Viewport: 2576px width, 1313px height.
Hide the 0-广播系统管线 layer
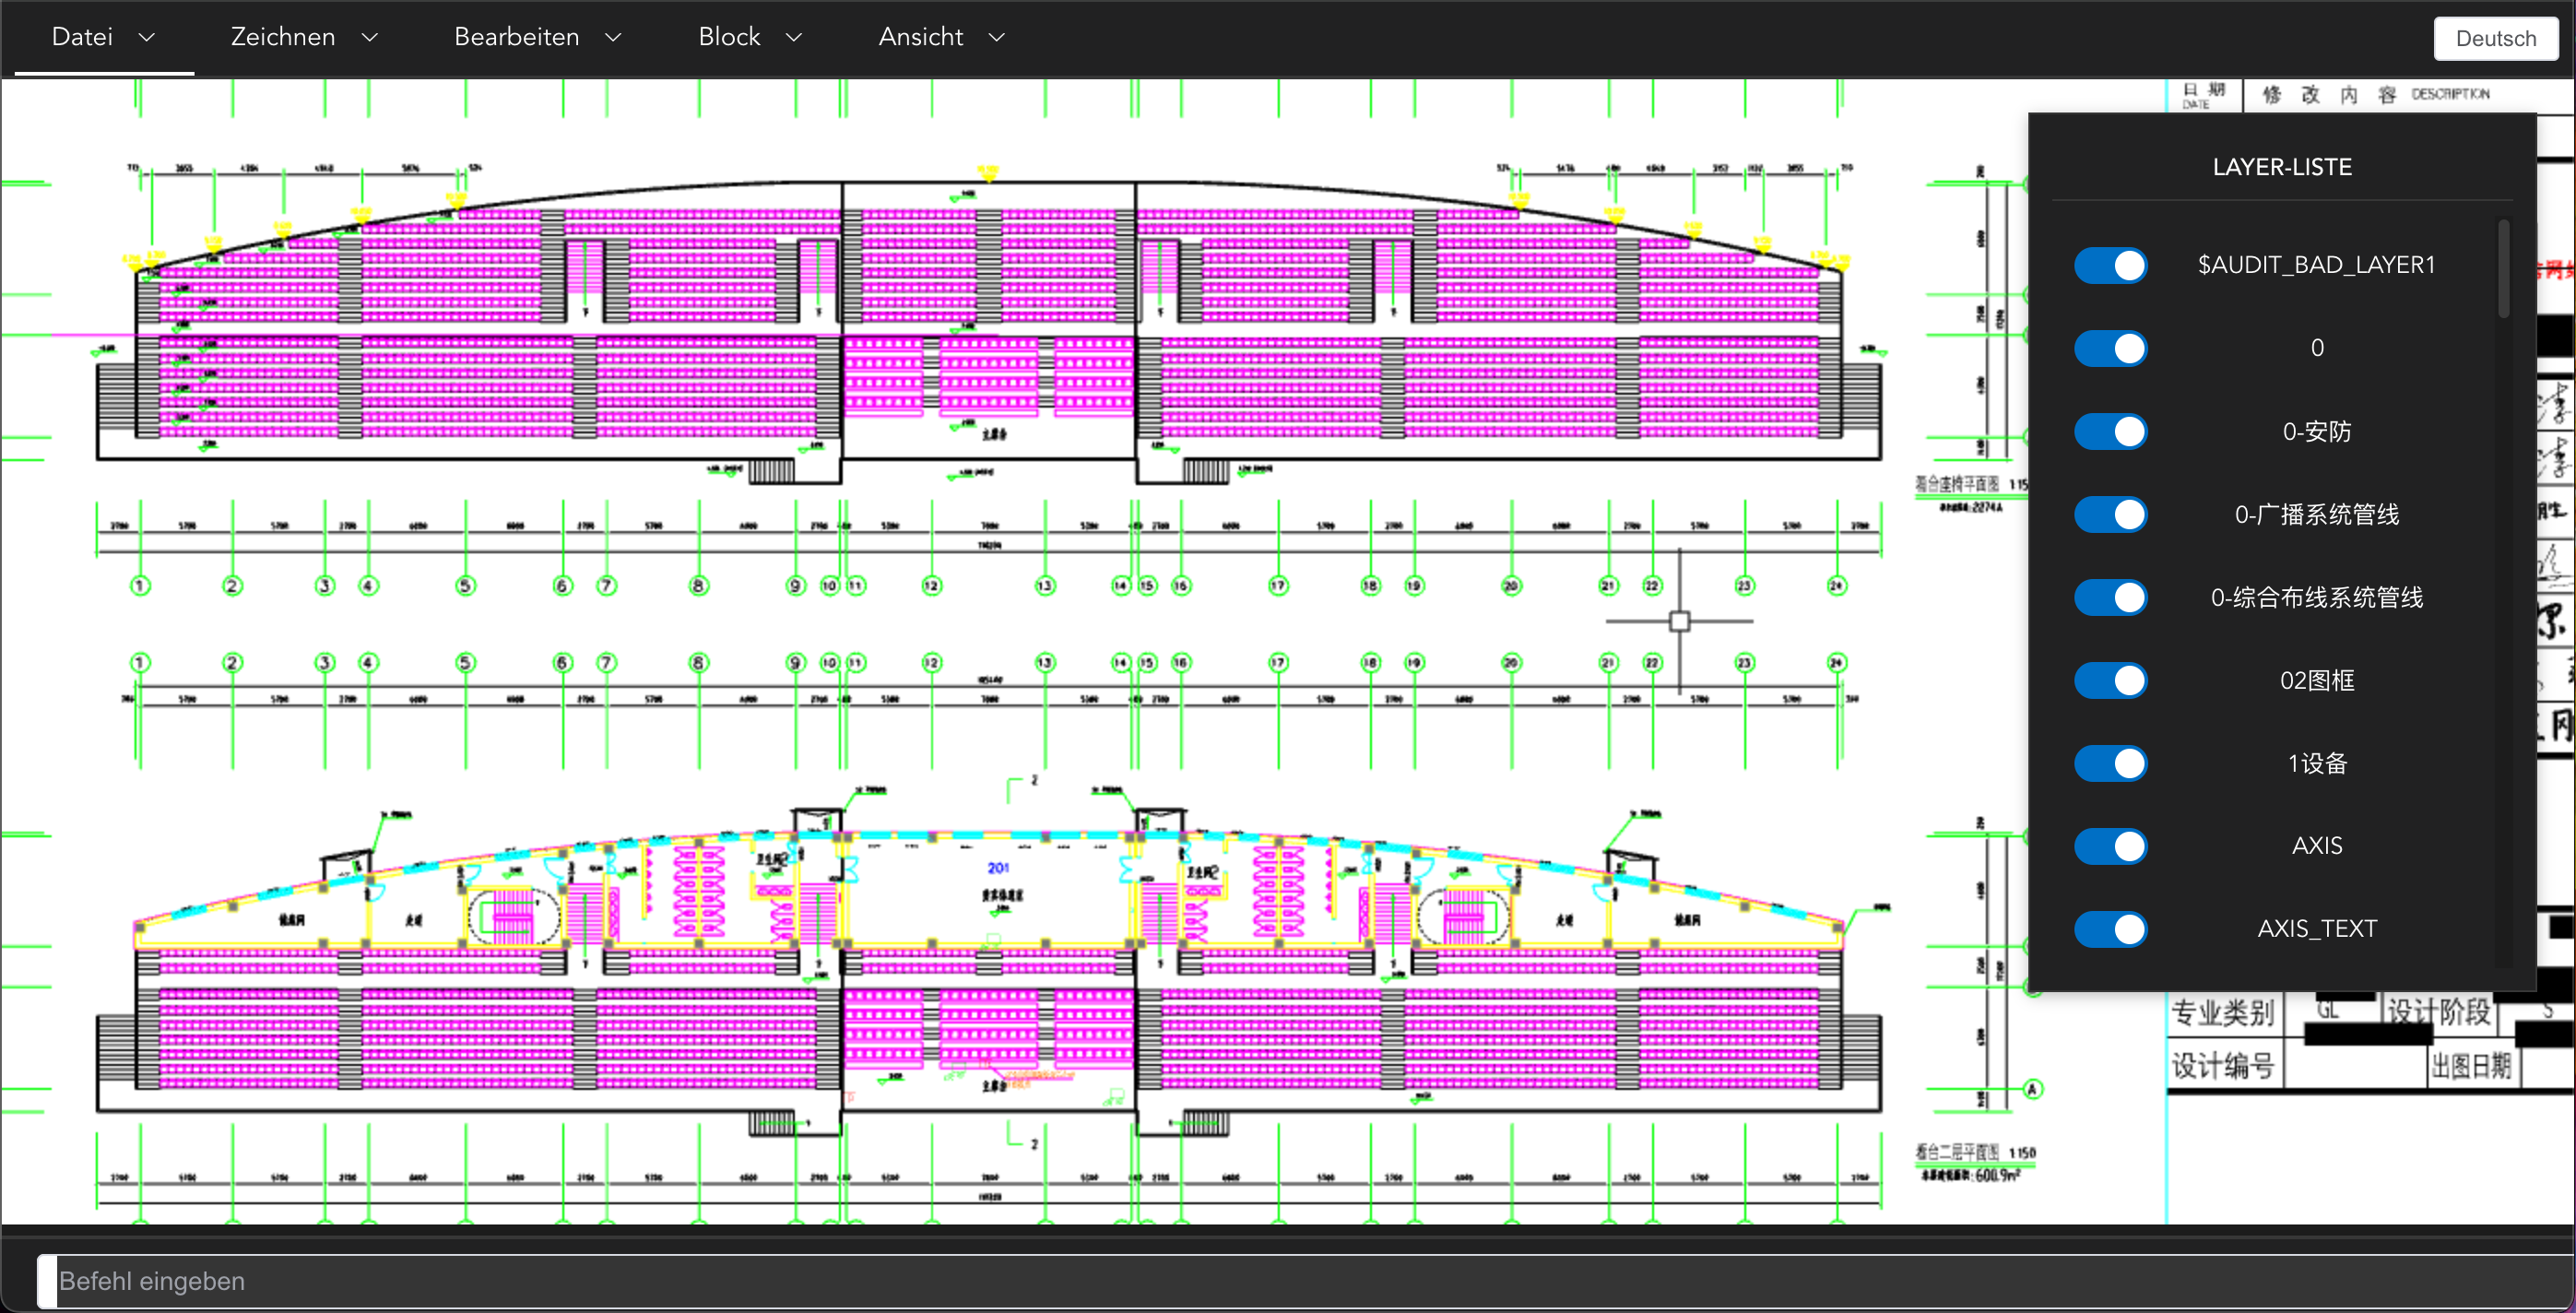click(x=2110, y=515)
